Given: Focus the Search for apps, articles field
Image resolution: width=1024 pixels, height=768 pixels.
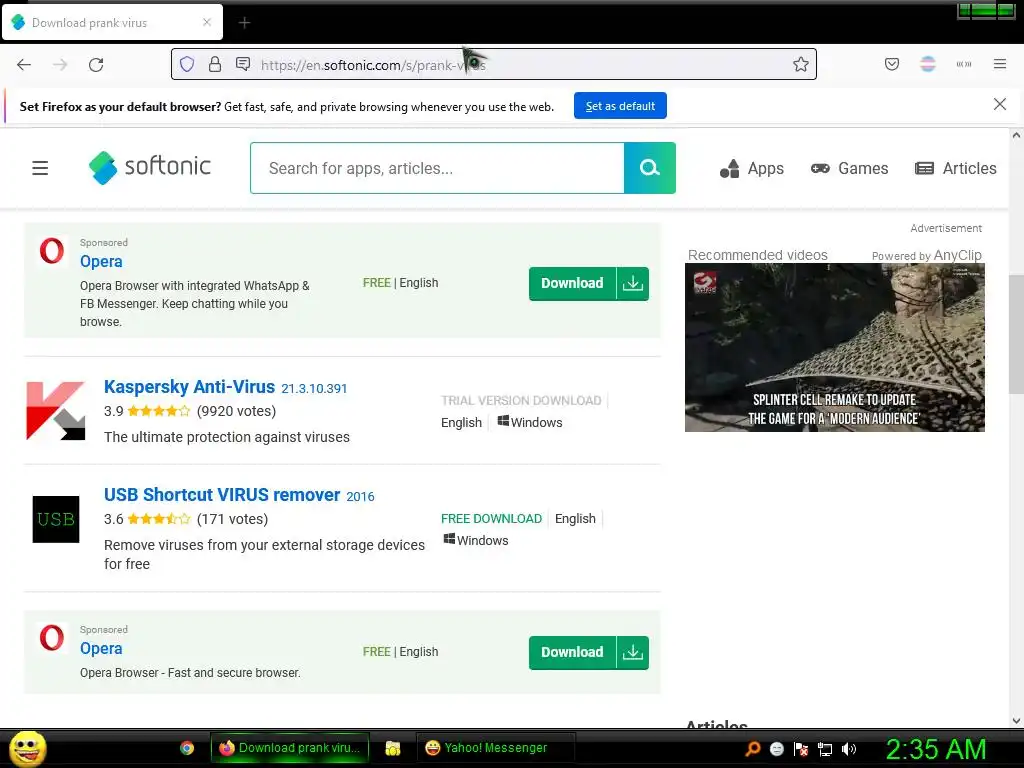Looking at the screenshot, I should tap(437, 168).
